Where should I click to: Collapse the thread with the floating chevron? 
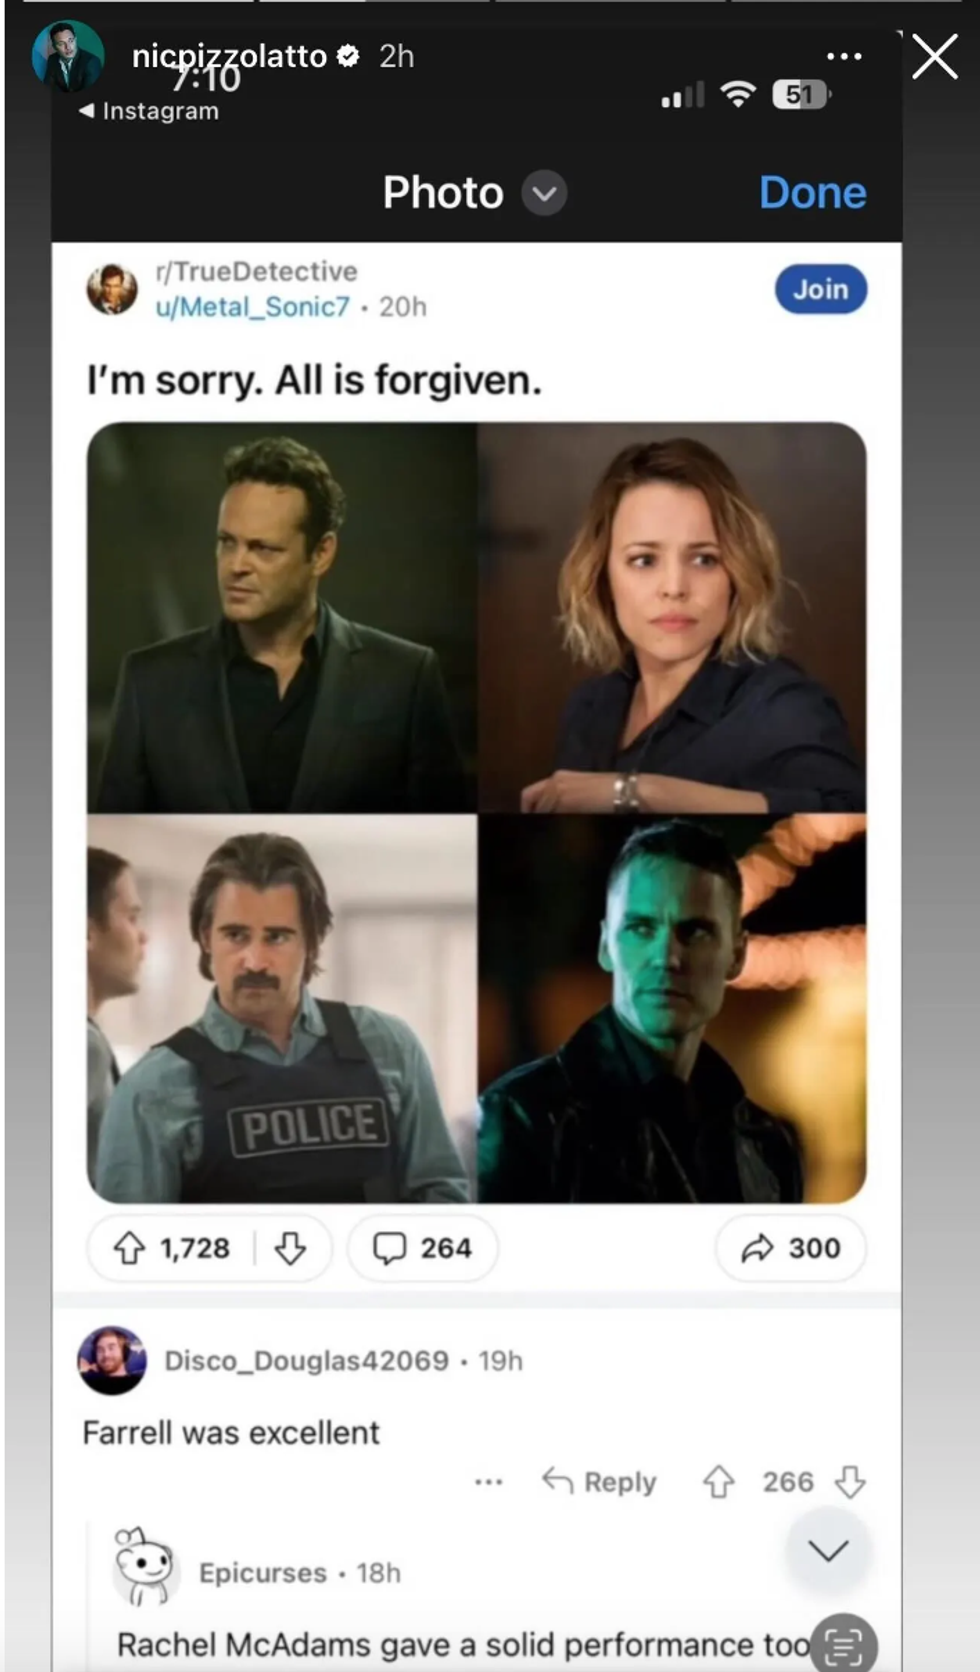(828, 1550)
